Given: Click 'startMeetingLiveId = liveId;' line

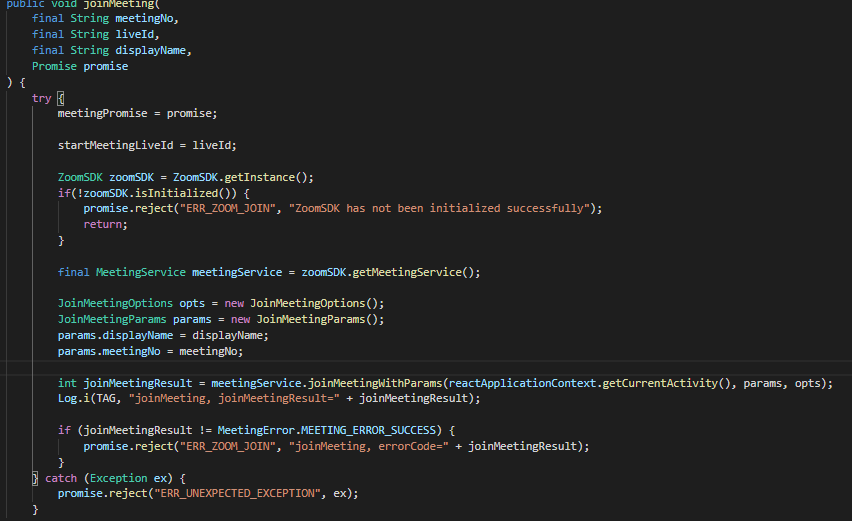Looking at the screenshot, I should point(147,145).
